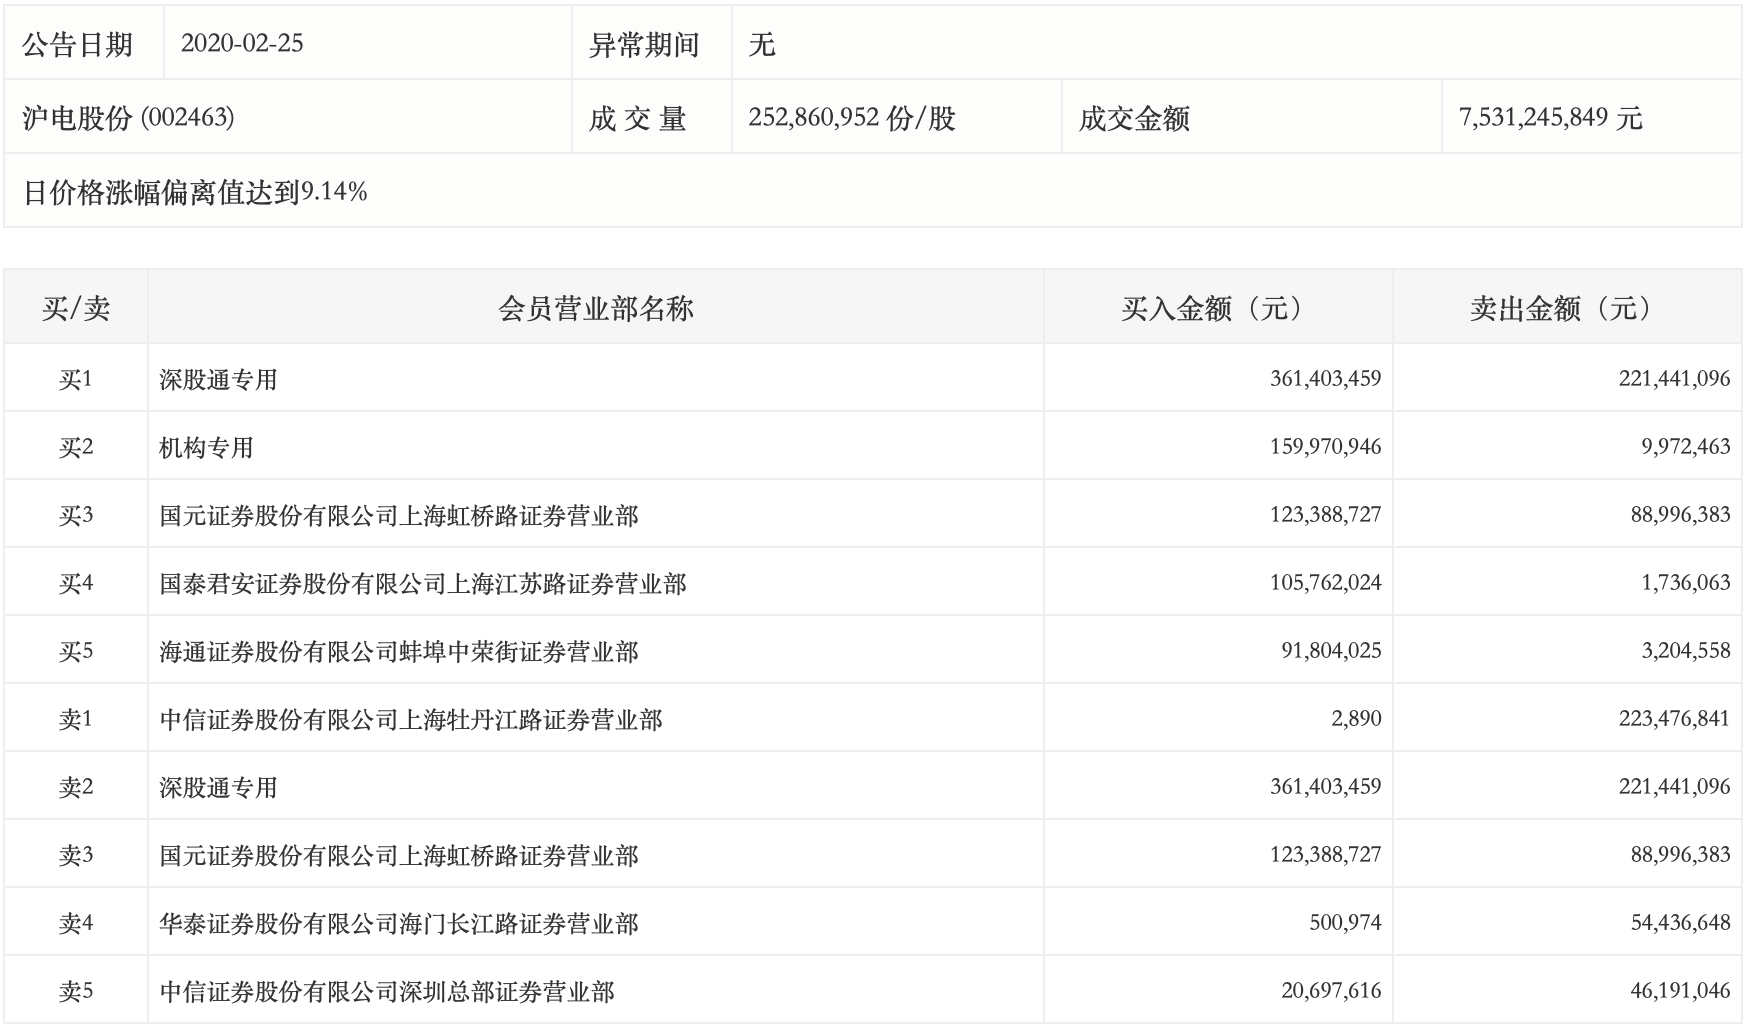The width and height of the screenshot is (1760, 1036).
Task: Click 深股通专用 in the 卖2 row
Action: 218,788
